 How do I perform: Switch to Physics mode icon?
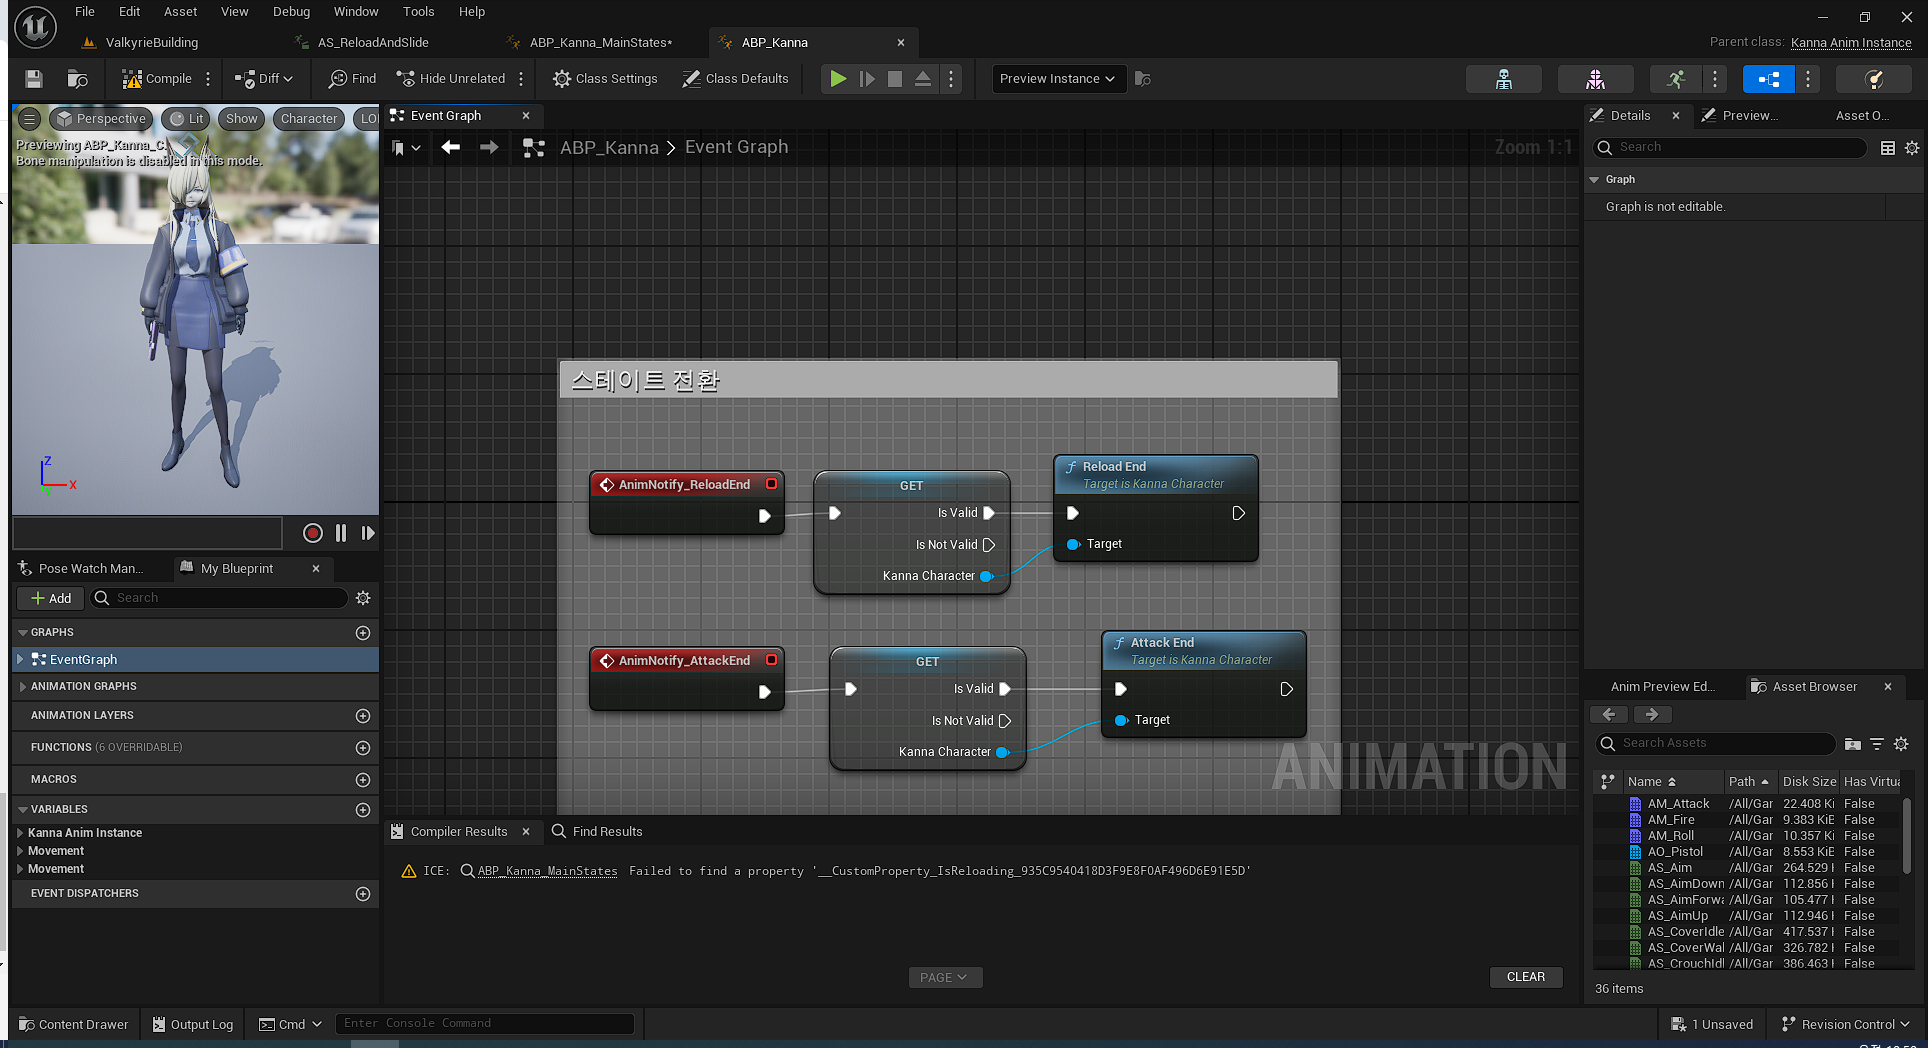(1874, 79)
